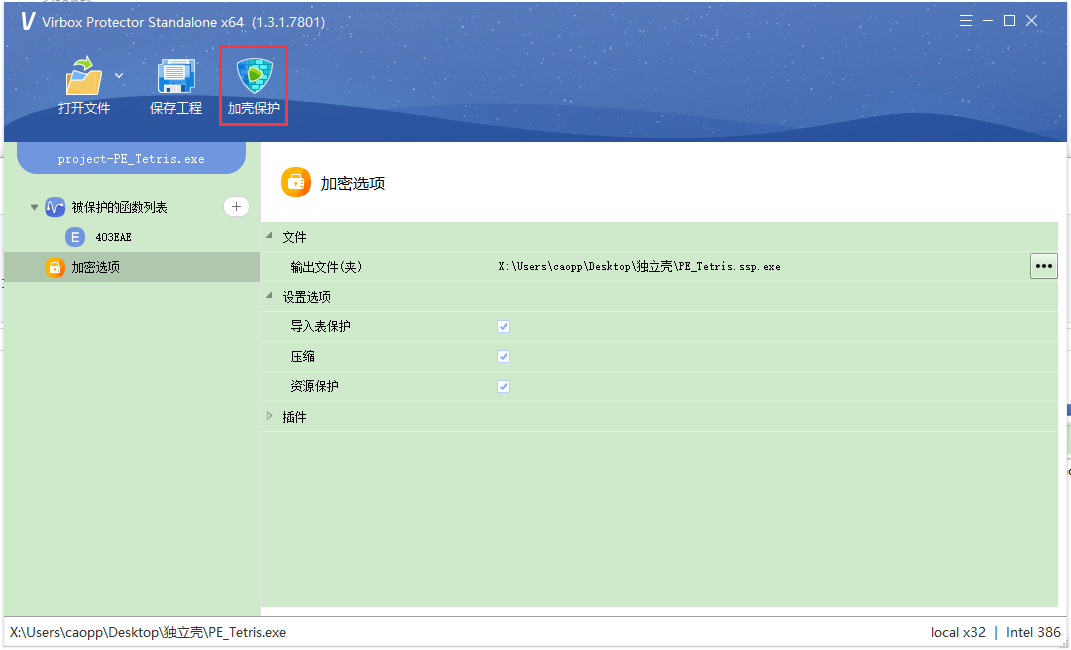Click the Virbox V logo in title bar

pos(27,22)
